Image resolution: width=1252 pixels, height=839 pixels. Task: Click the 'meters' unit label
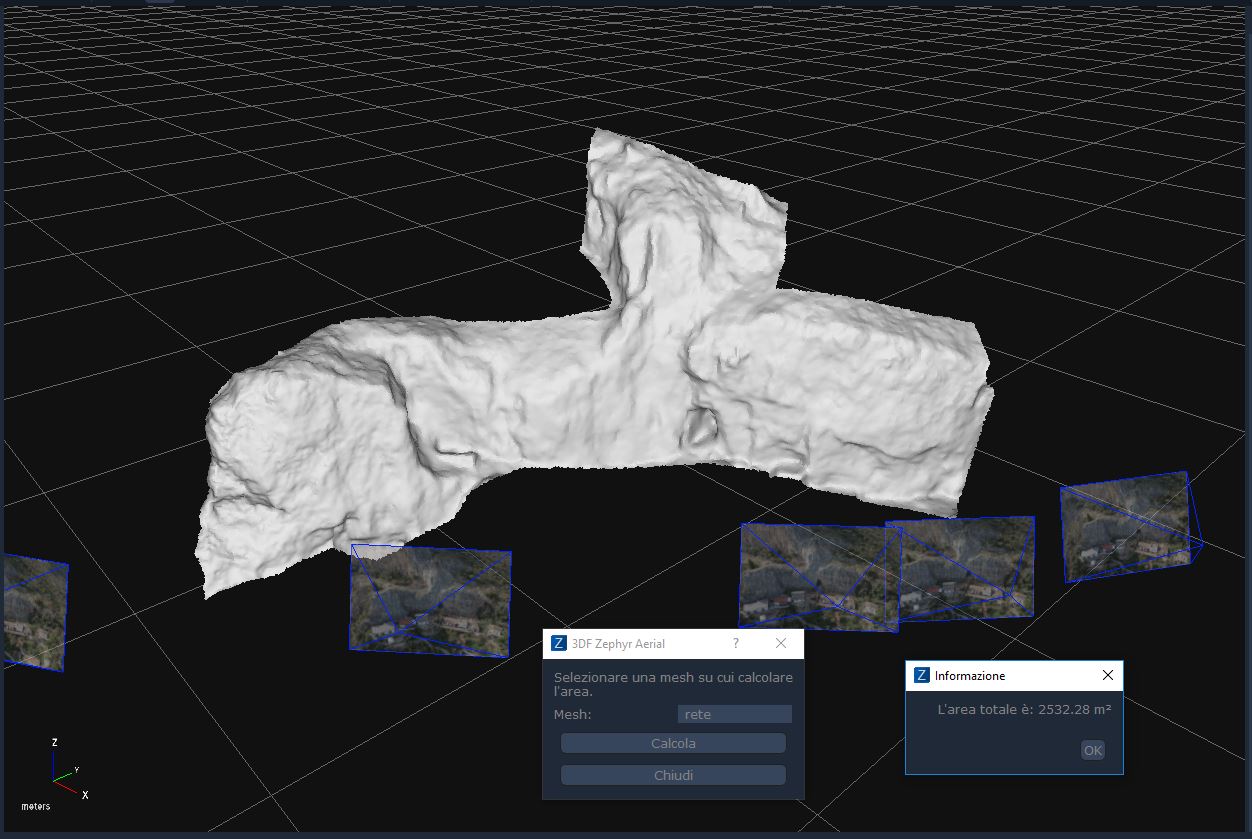tap(35, 806)
